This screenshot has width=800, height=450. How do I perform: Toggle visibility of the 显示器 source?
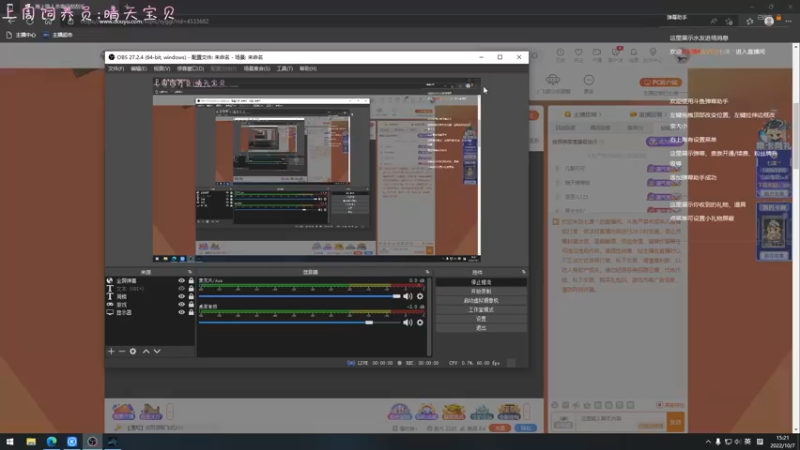(x=181, y=312)
